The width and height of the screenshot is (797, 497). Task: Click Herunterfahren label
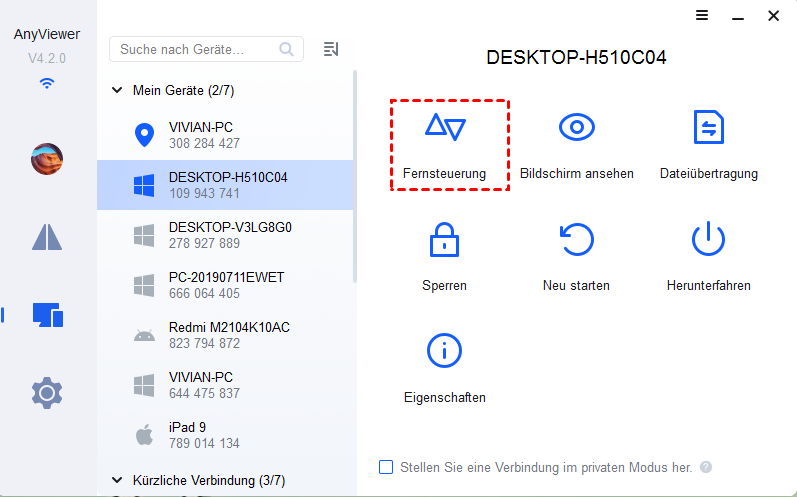709,286
